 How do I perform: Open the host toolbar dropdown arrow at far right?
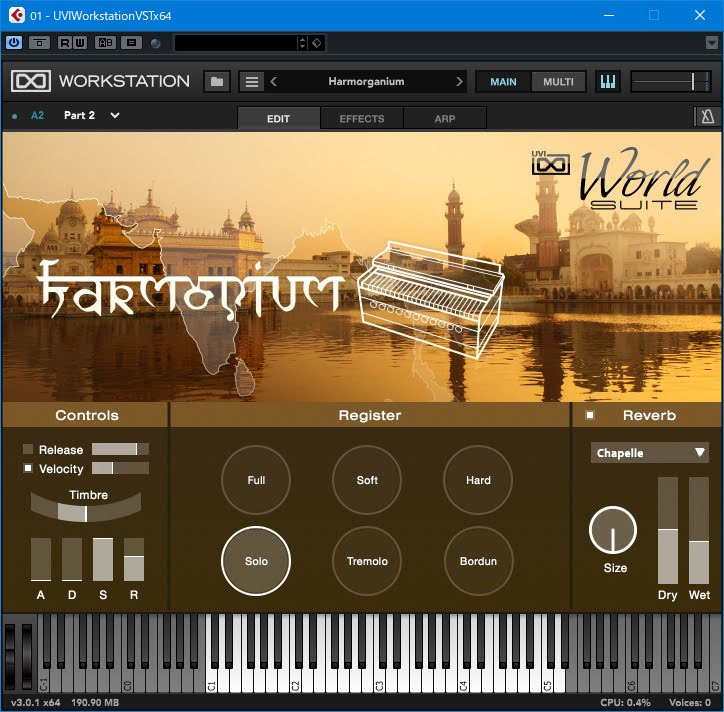(712, 43)
